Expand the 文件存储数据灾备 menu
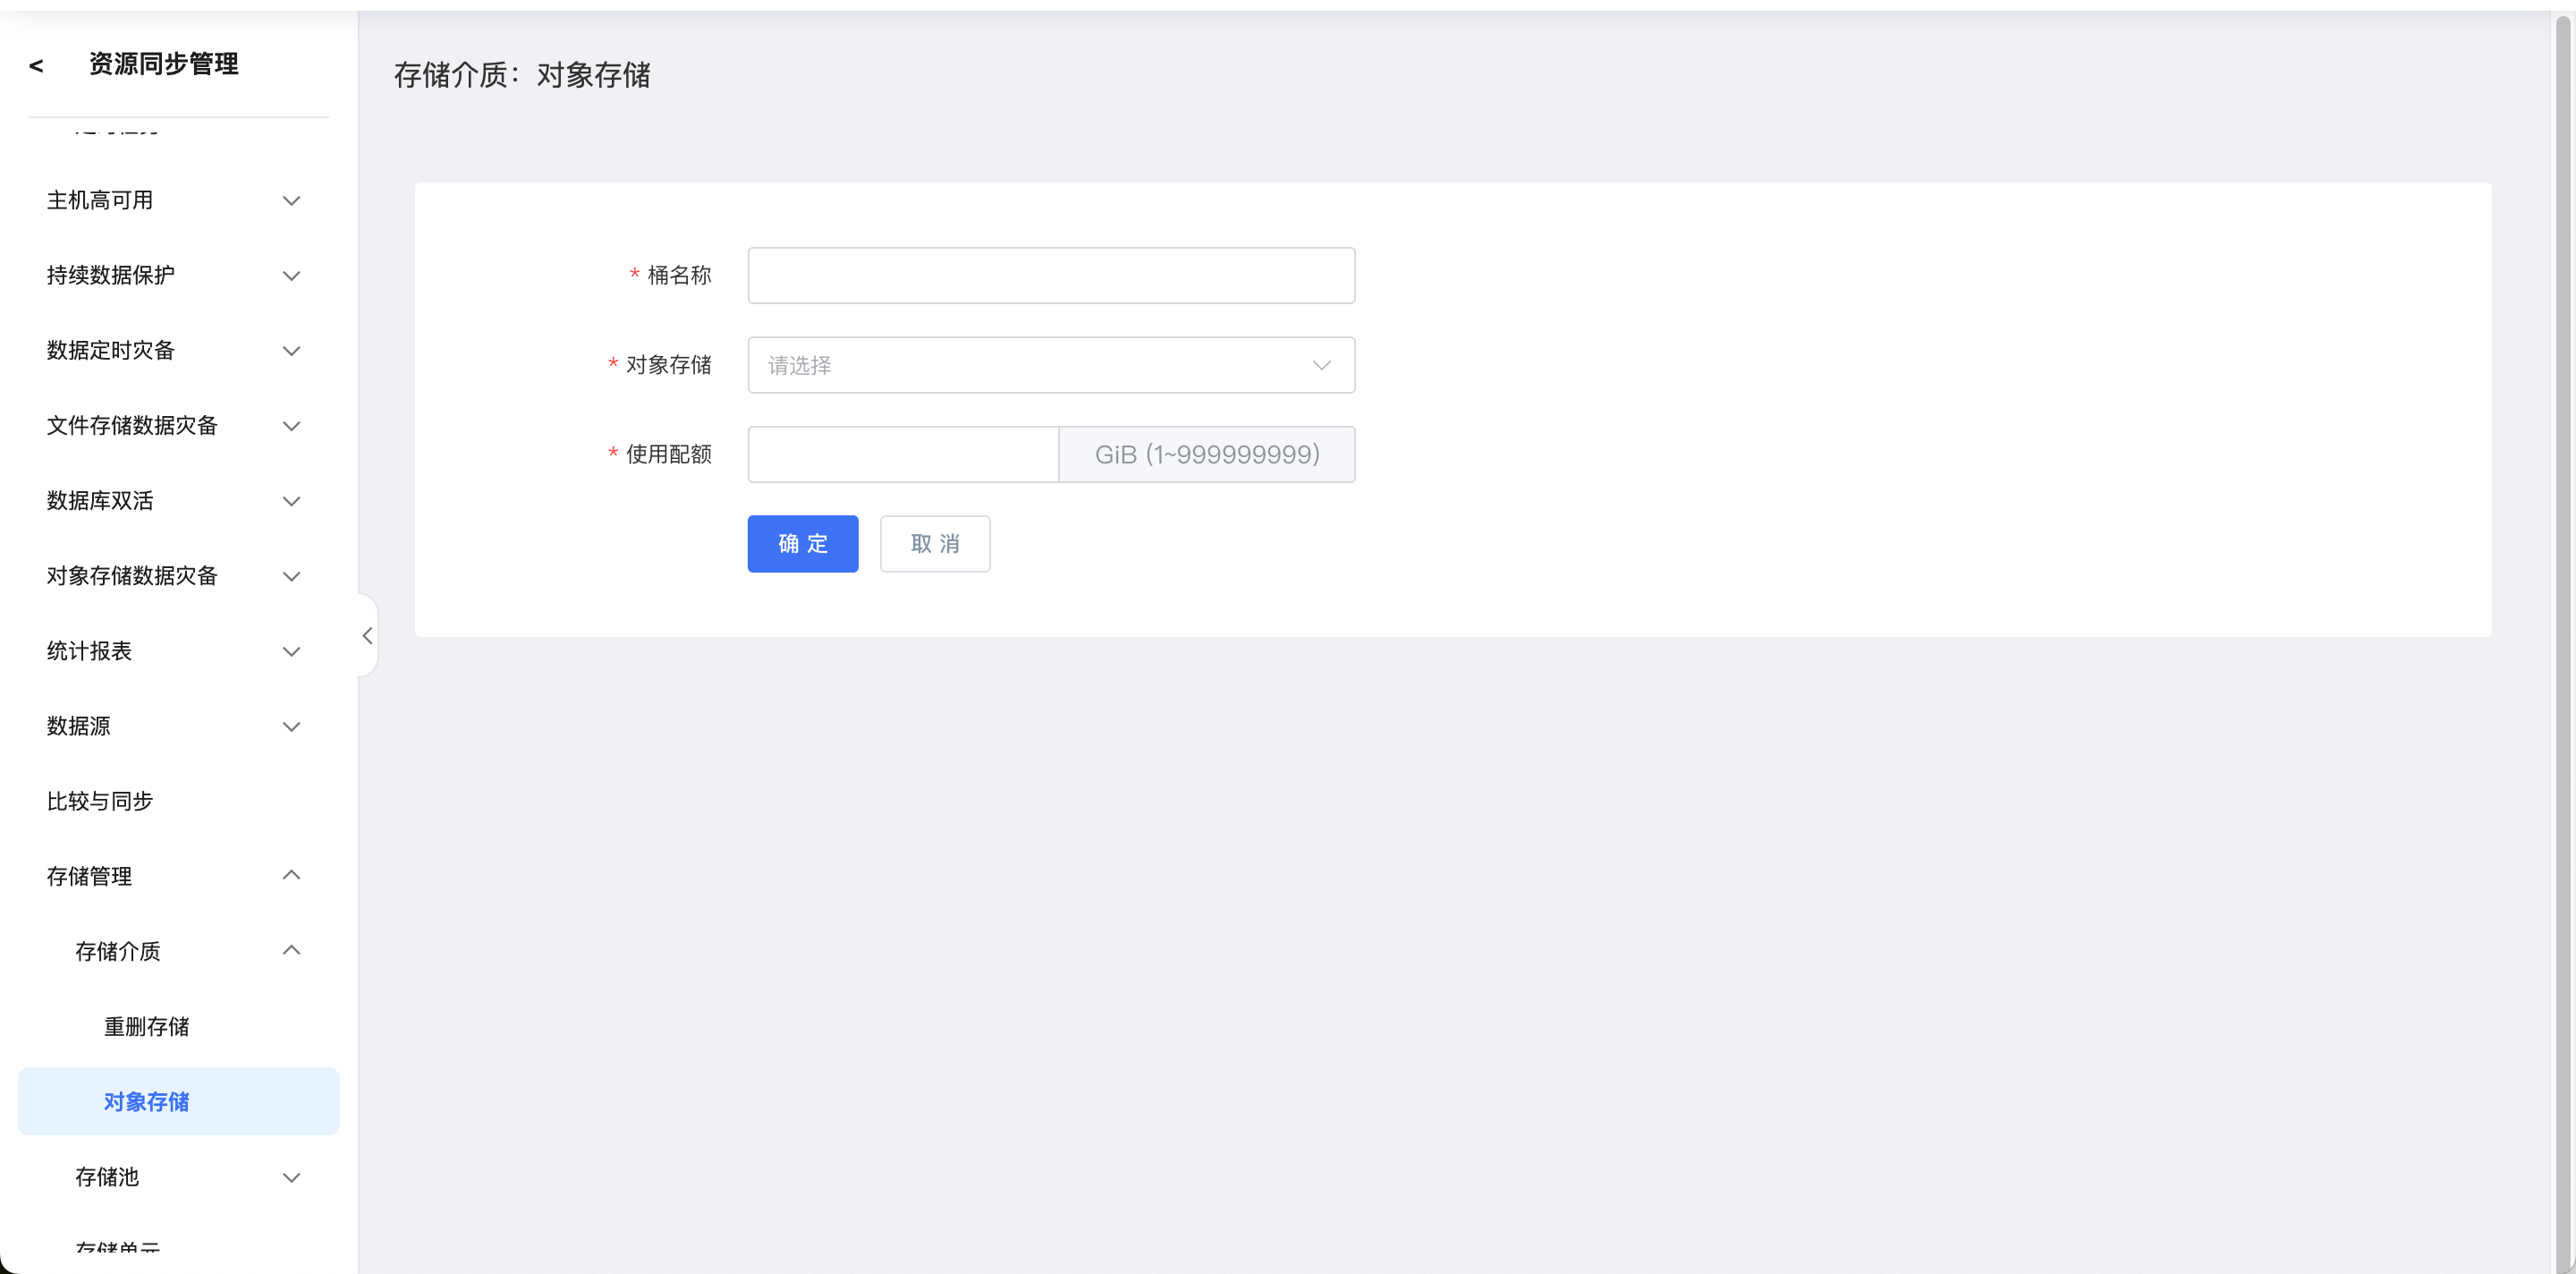The image size is (2576, 1274). click(x=172, y=425)
